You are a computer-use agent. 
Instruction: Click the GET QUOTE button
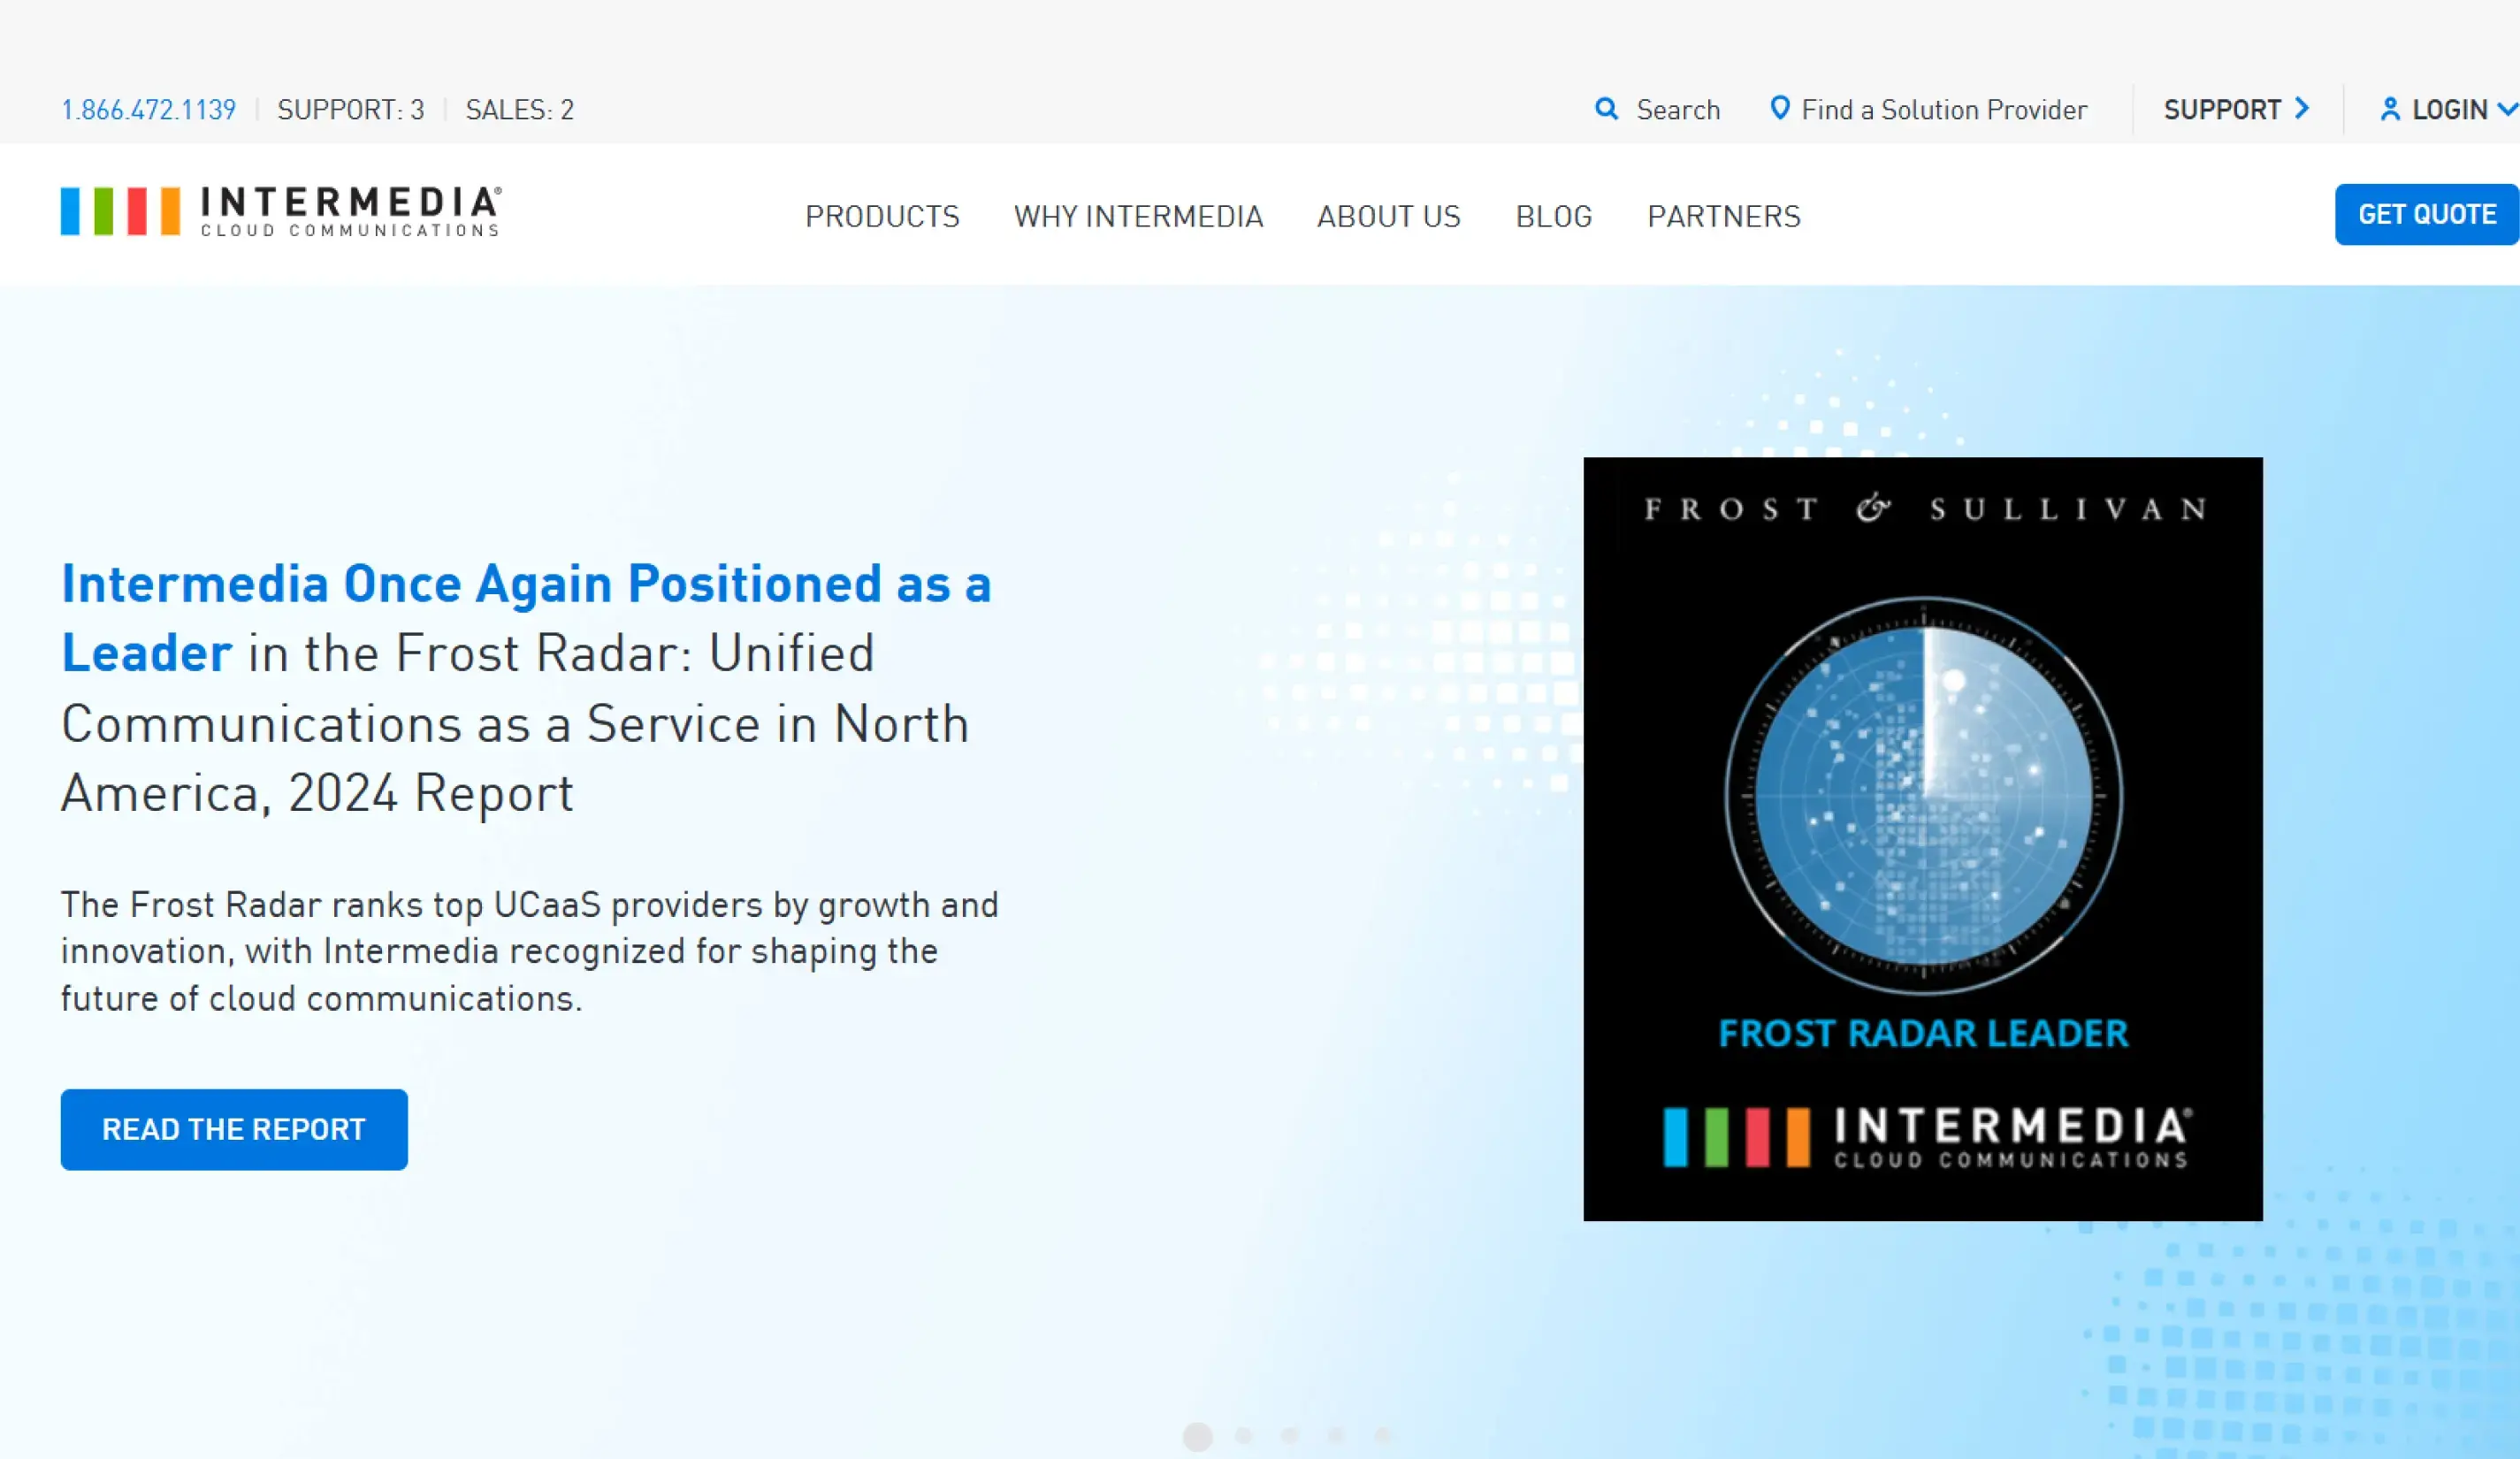point(2427,214)
